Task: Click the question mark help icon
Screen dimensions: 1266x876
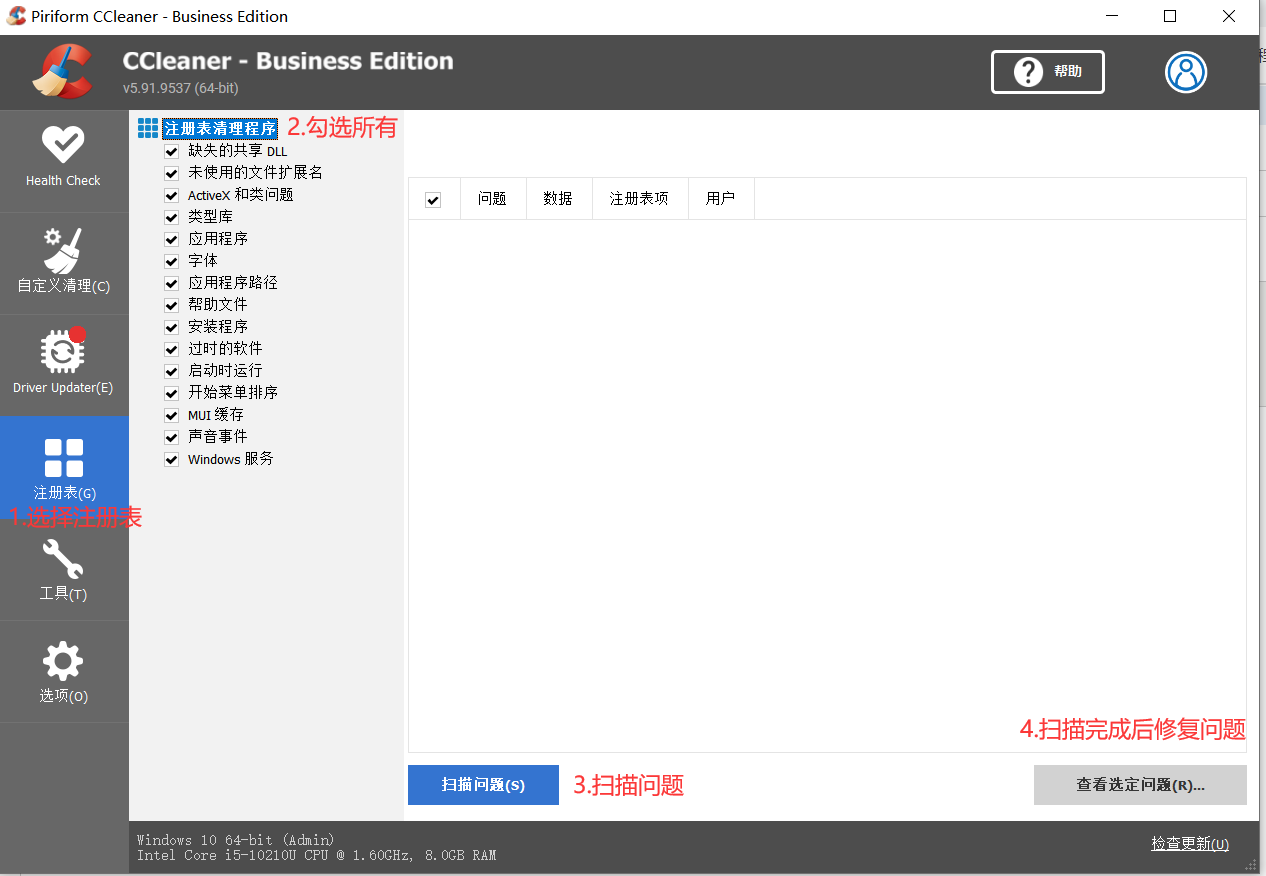Action: point(1028,72)
